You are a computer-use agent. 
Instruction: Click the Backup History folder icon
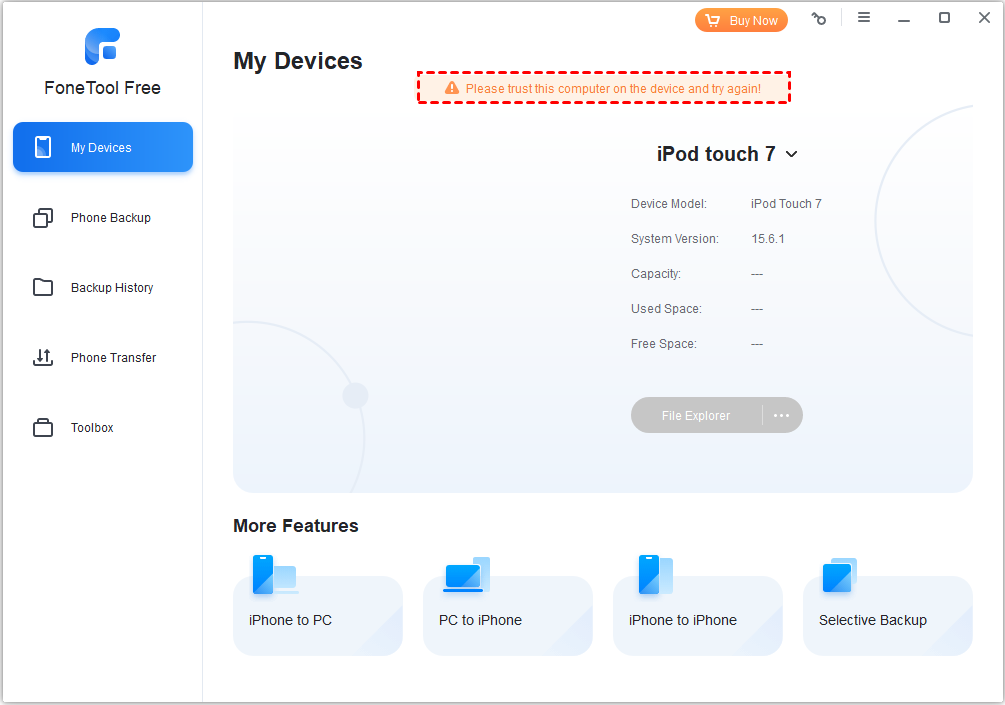click(x=43, y=288)
